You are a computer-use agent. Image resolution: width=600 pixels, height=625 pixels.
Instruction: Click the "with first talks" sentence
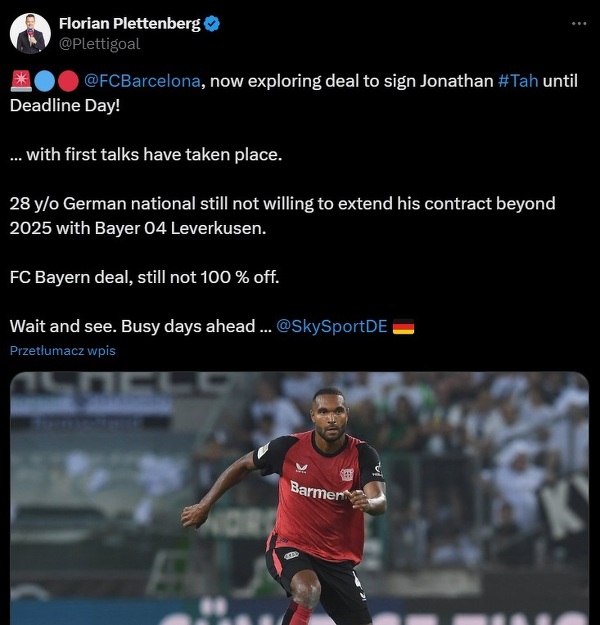pos(146,155)
